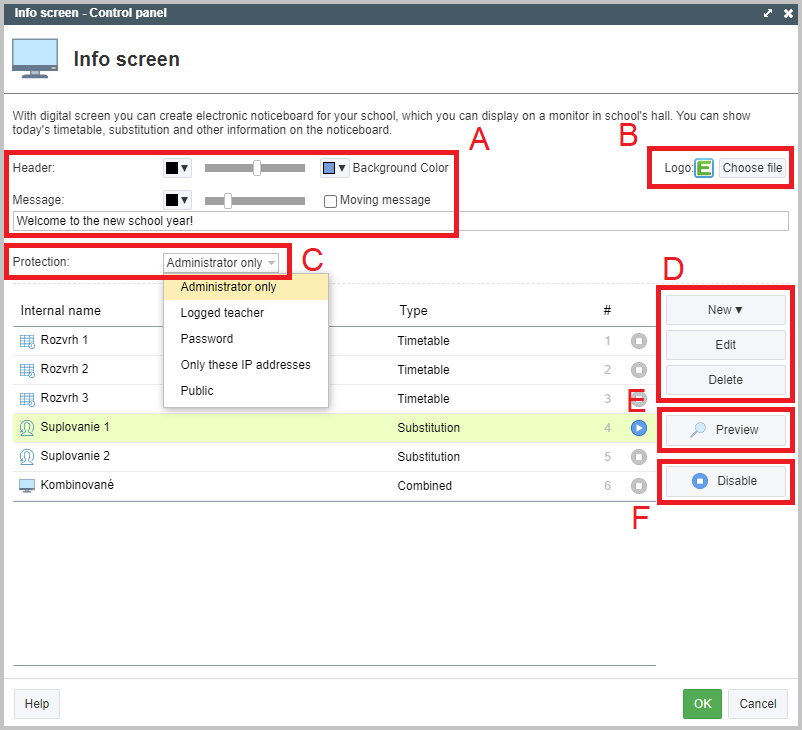The width and height of the screenshot is (802, 730).
Task: Toggle the status circle for Kombinované
Action: pos(639,486)
